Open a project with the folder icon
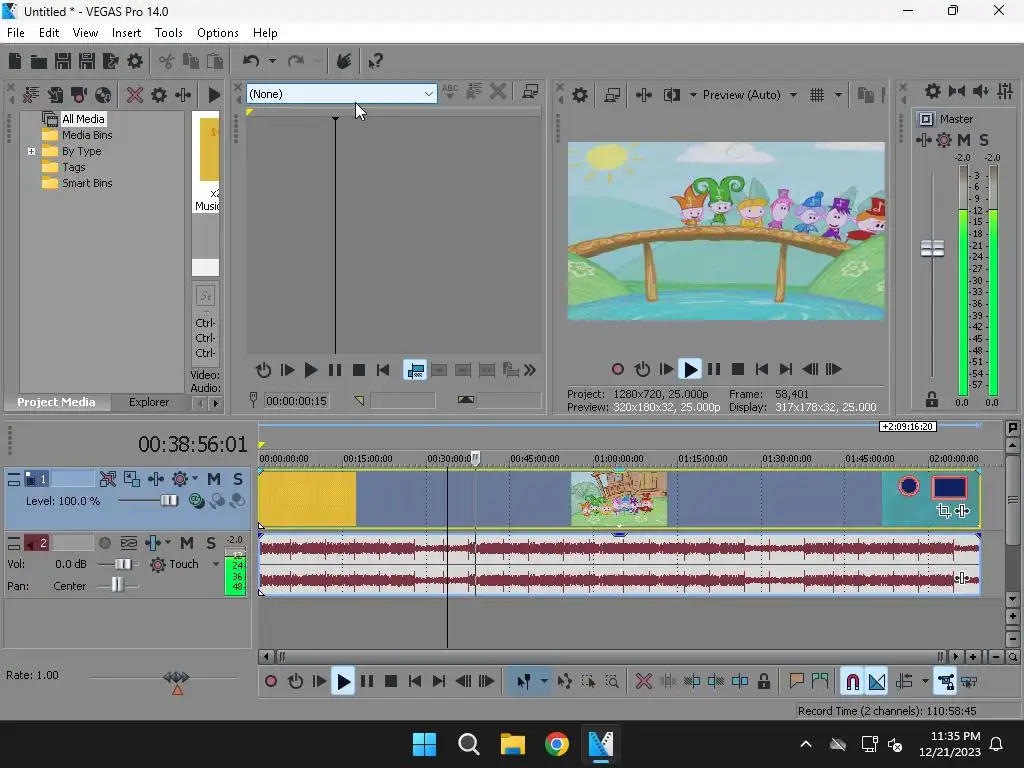The image size is (1024, 768). 39,61
